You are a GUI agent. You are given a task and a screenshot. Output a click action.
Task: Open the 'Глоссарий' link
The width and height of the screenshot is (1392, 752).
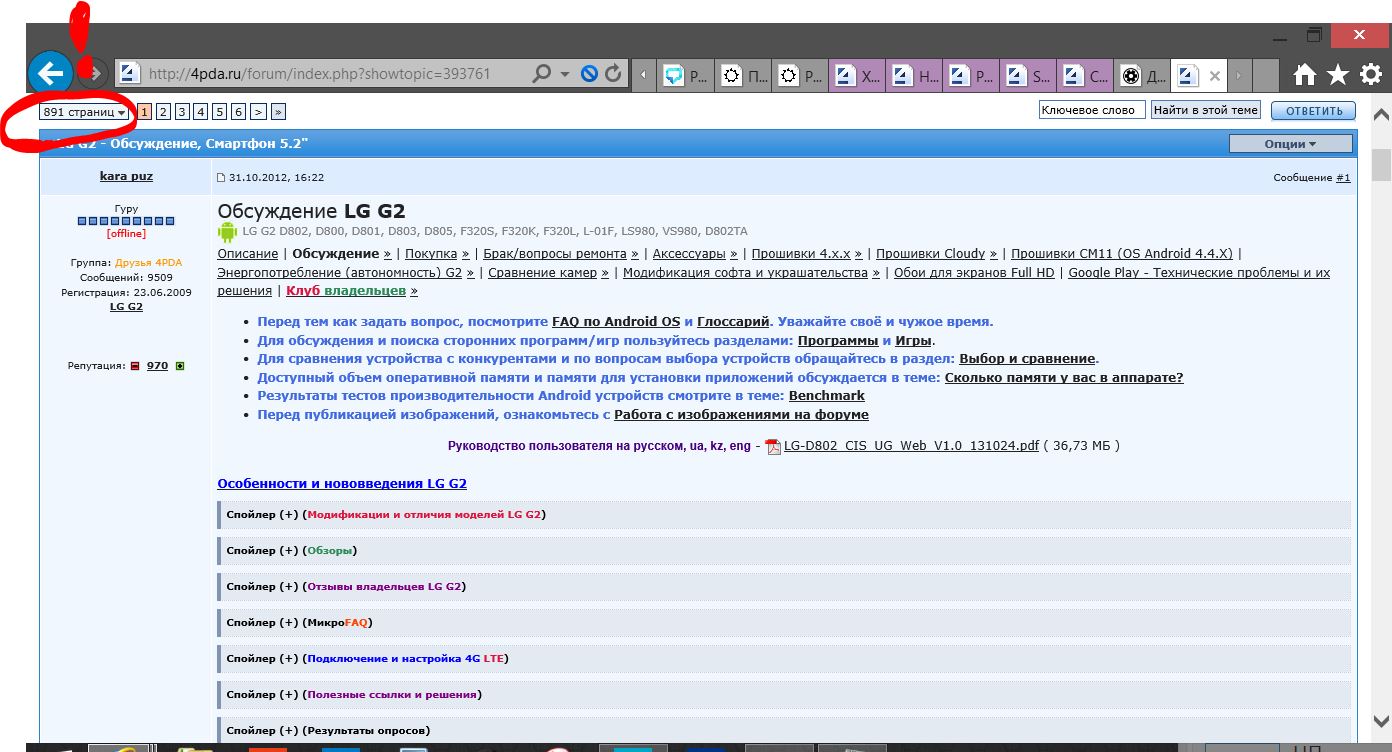[733, 322]
